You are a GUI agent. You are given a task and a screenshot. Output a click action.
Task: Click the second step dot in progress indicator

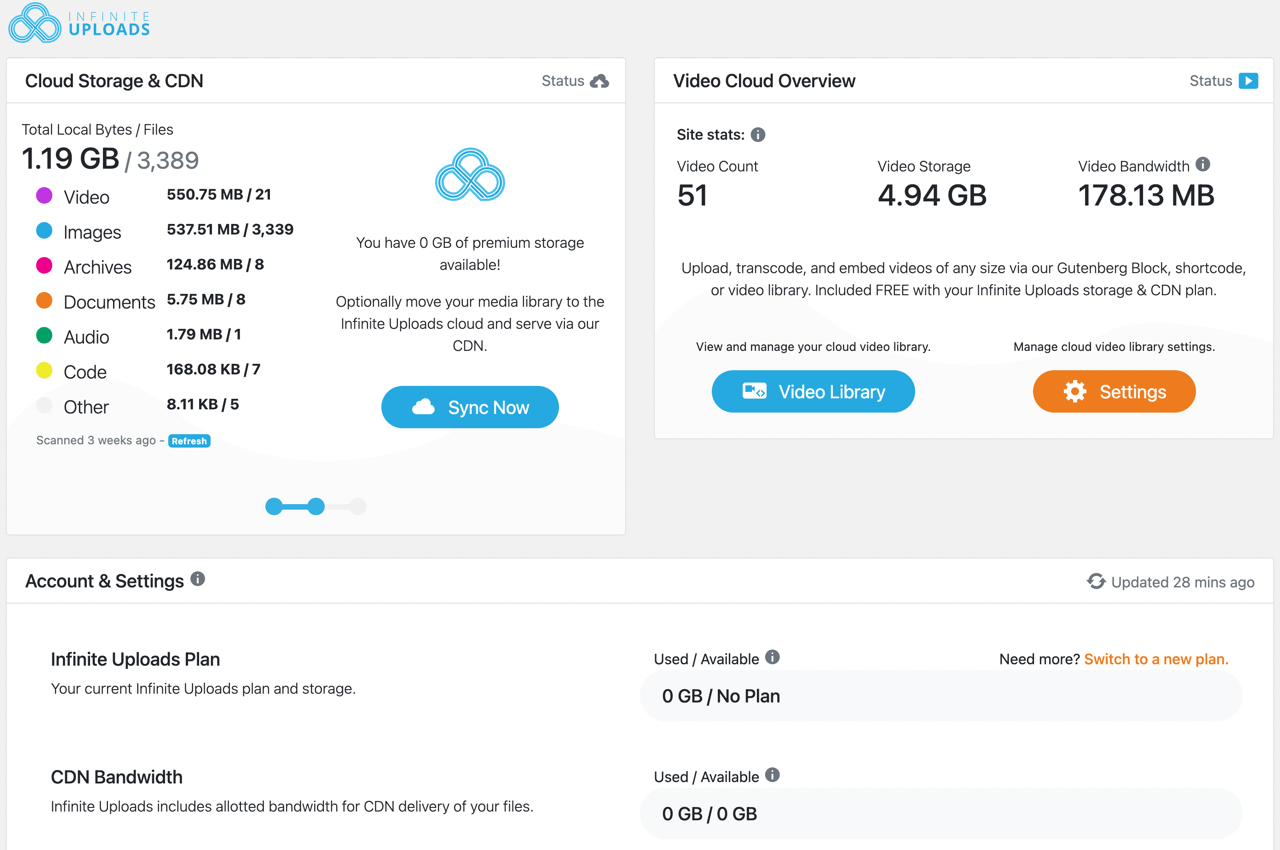point(316,506)
